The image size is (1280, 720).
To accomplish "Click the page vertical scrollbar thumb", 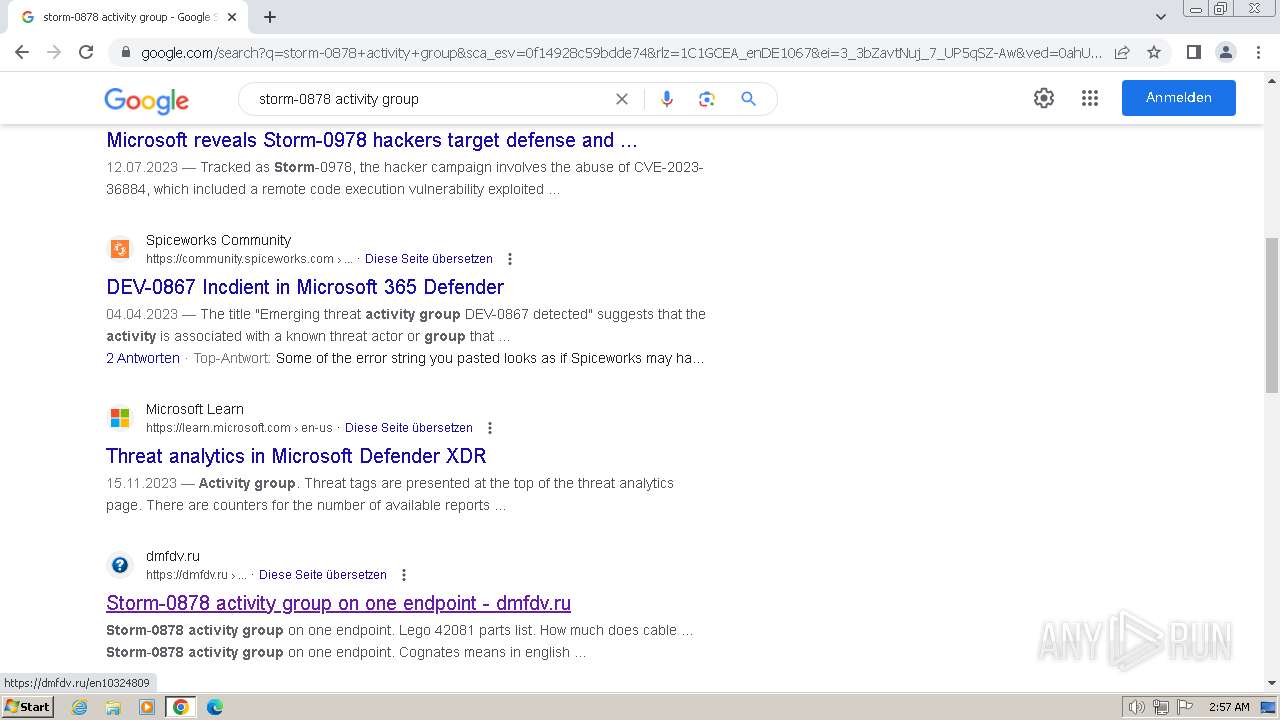I will coord(1272,315).
